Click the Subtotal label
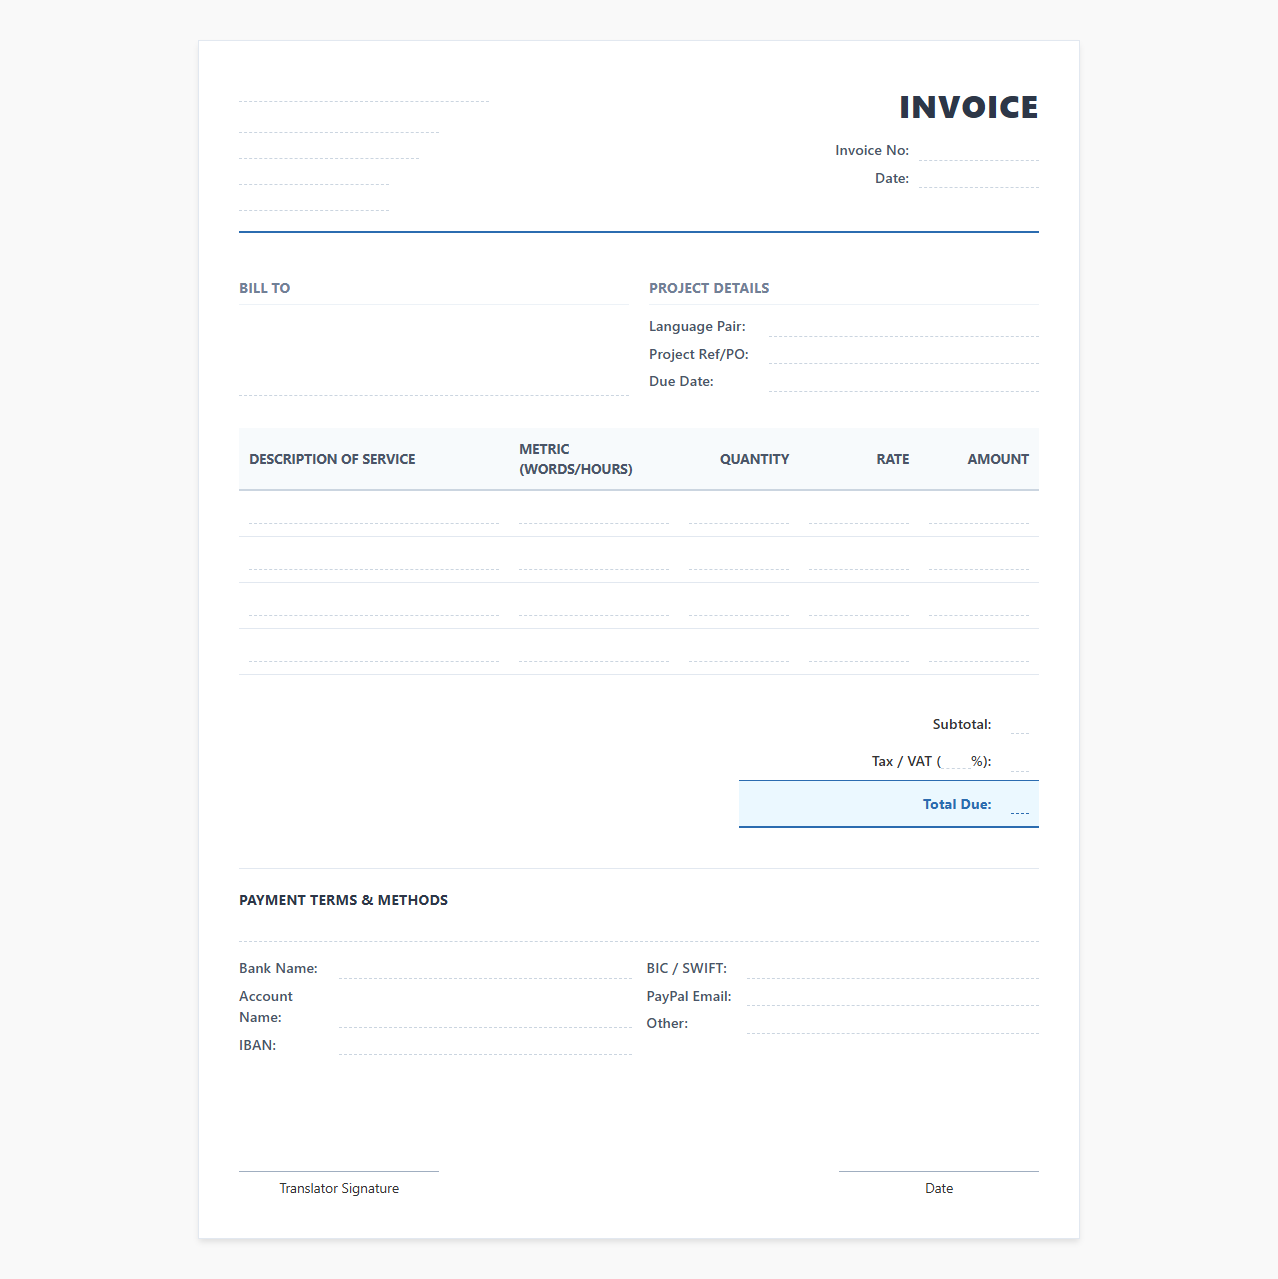Screen dimensions: 1278x1279 [x=962, y=724]
